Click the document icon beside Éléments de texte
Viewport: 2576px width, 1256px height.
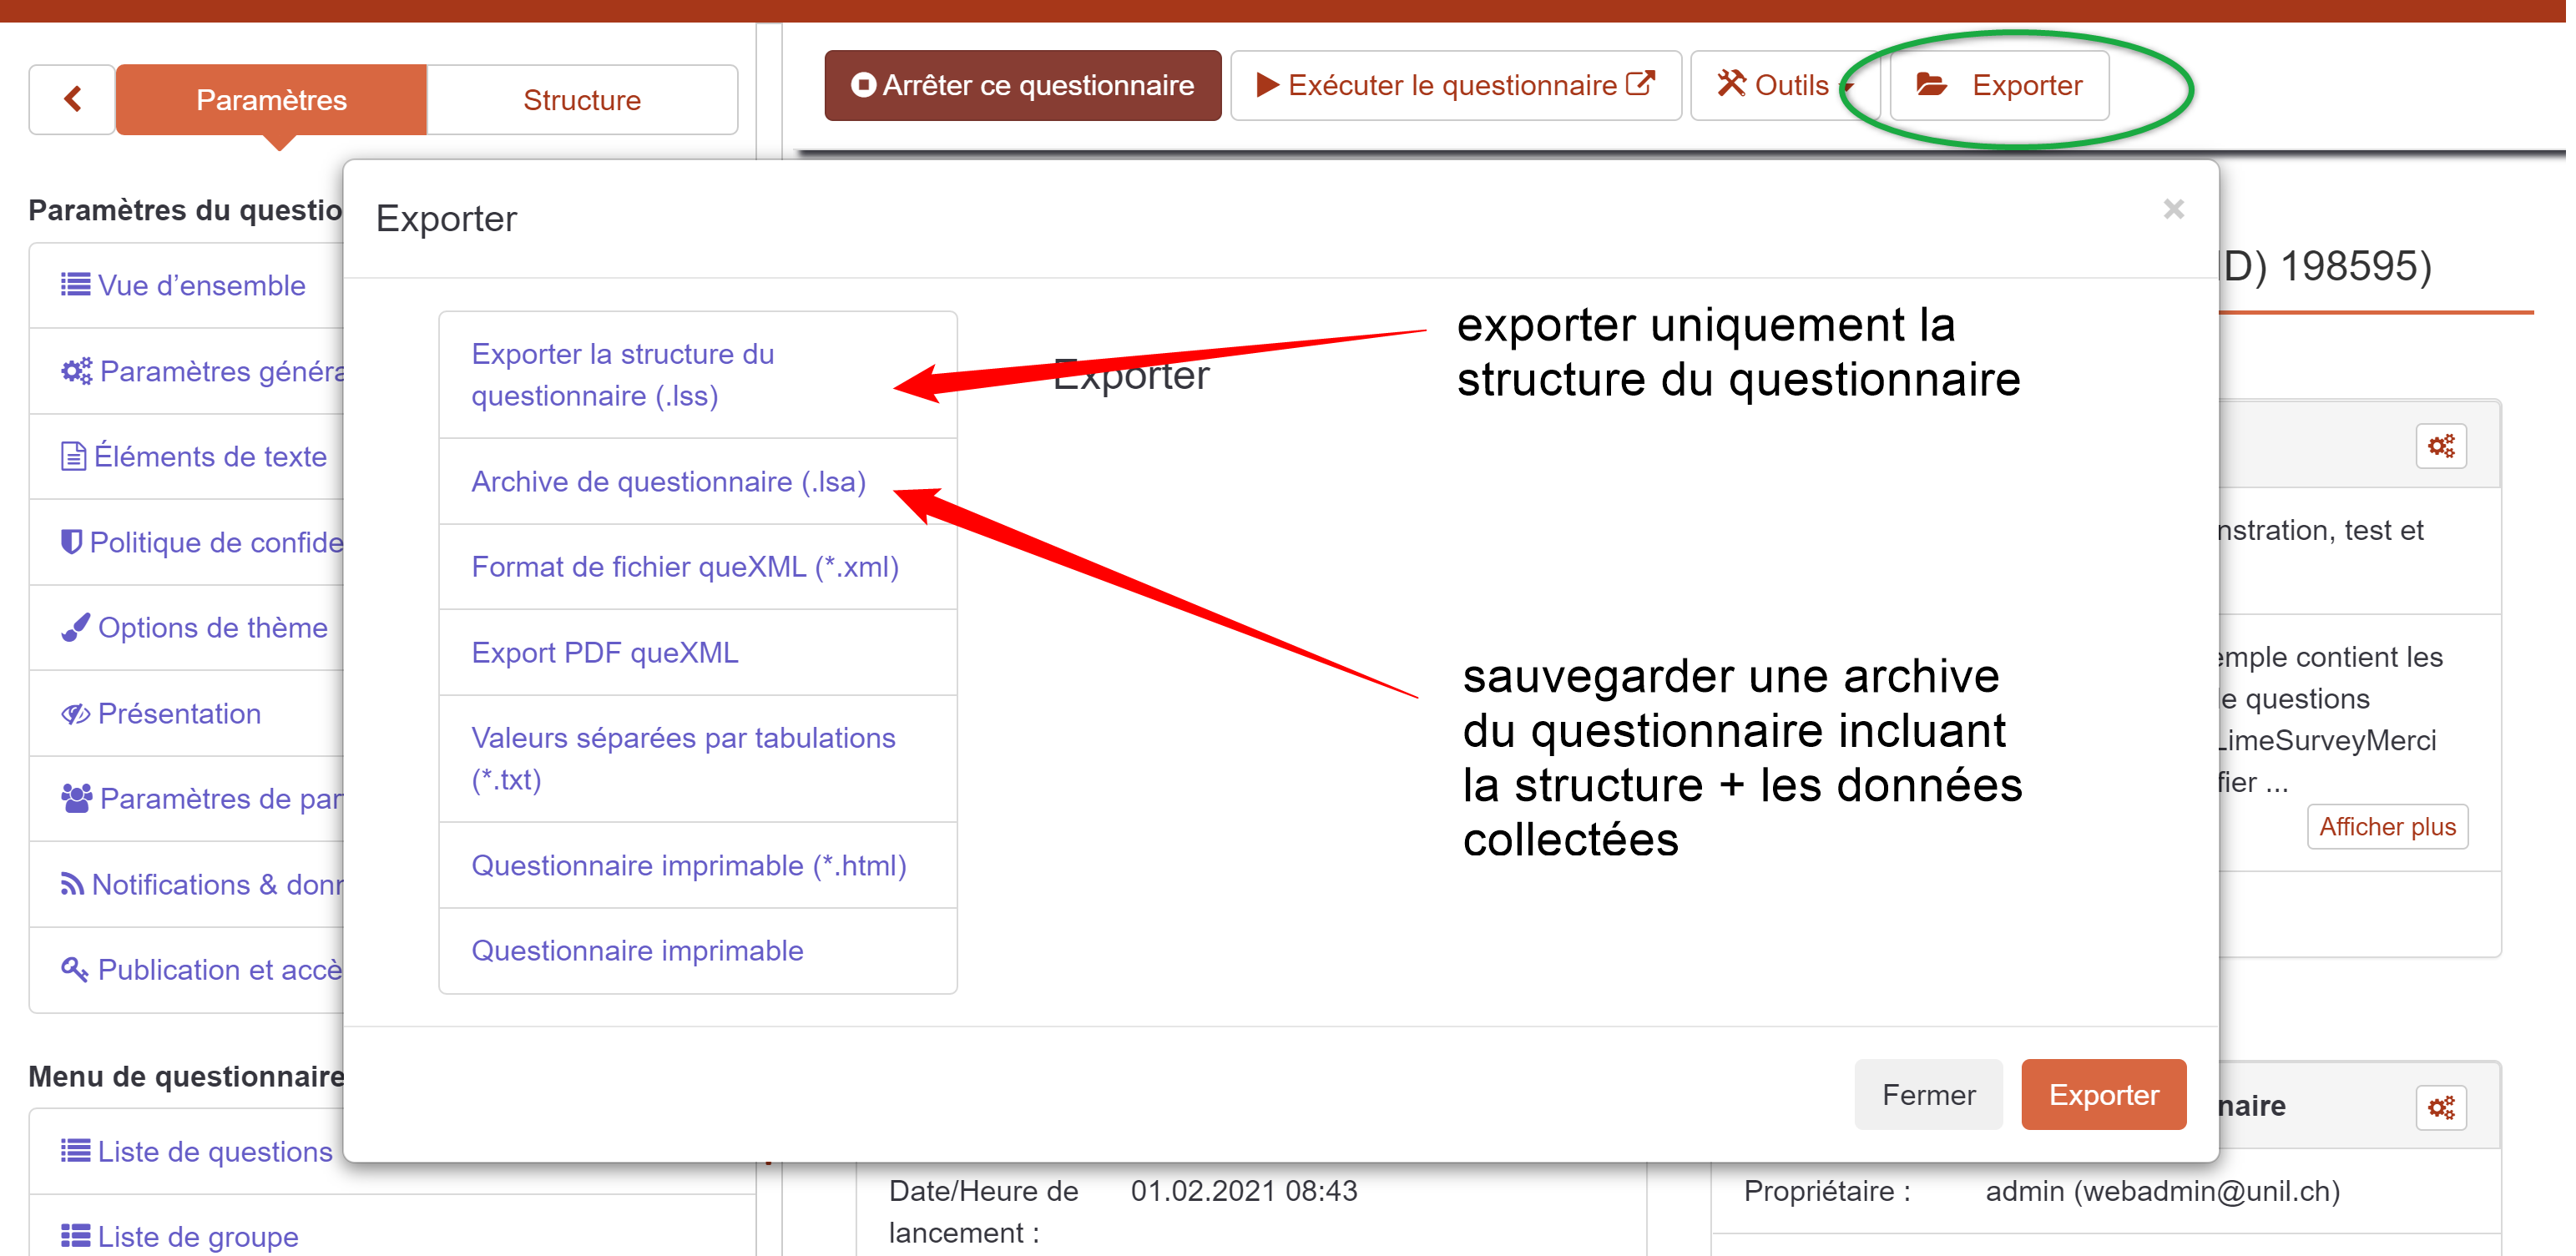coord(73,456)
